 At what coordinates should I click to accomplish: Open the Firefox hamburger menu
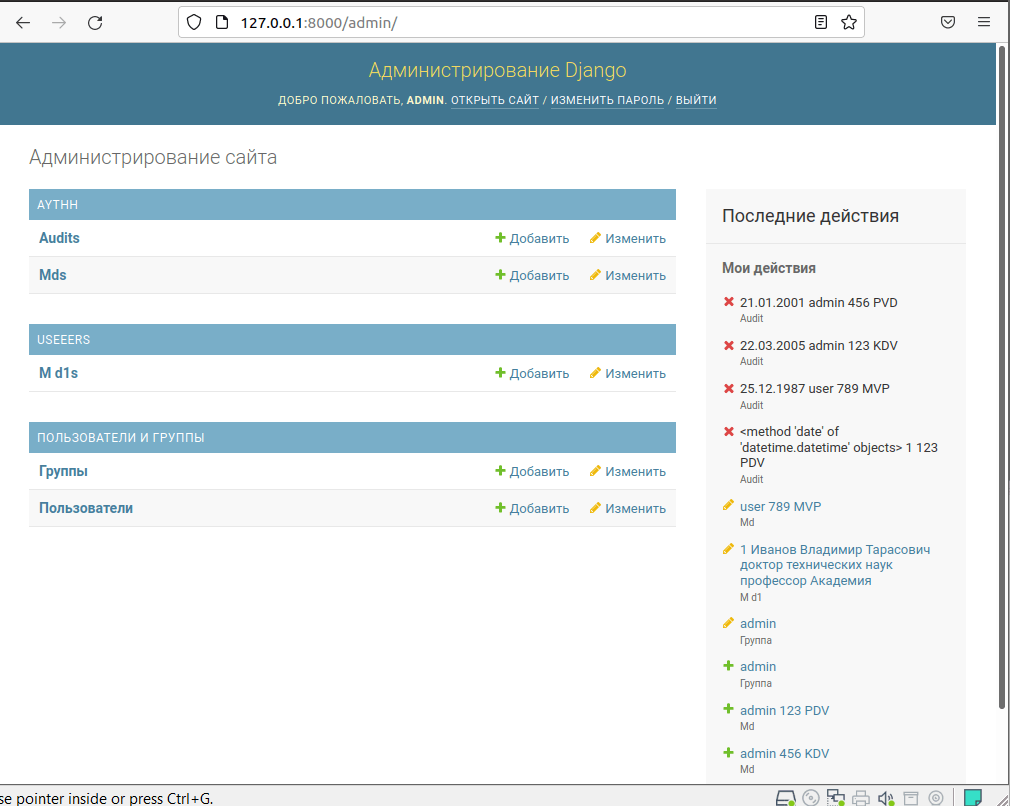click(x=984, y=22)
